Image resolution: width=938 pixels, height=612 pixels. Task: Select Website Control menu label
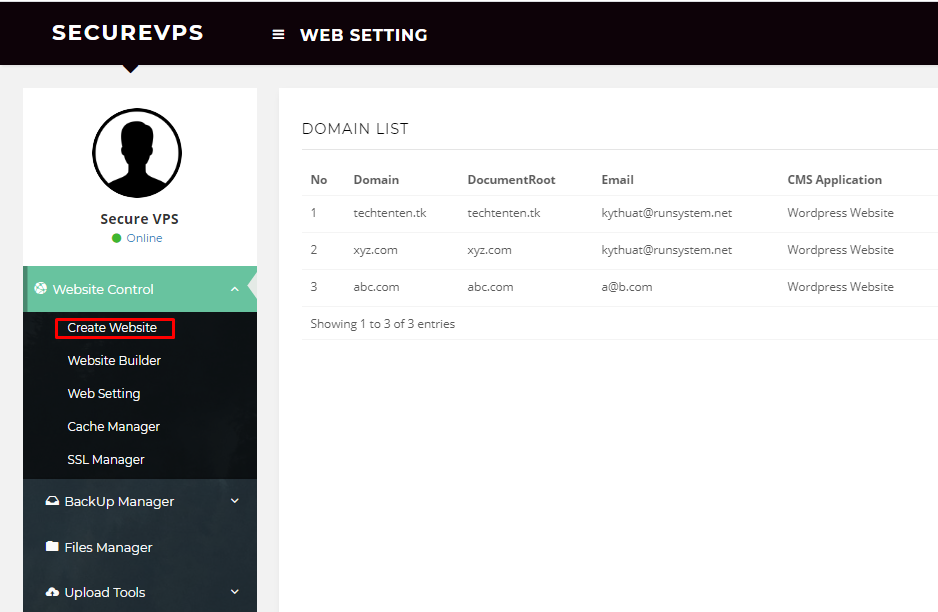tap(103, 289)
